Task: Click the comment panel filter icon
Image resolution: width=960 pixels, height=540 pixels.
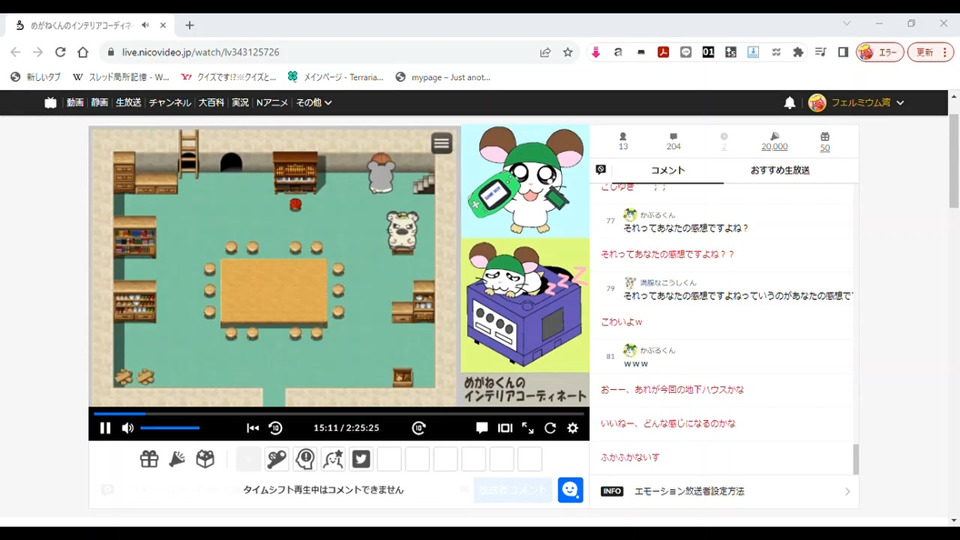Action: [601, 170]
